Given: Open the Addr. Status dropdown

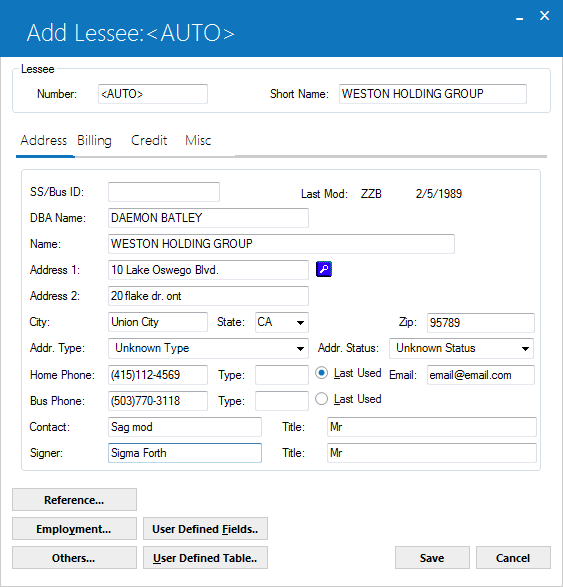Looking at the screenshot, I should 461,348.
